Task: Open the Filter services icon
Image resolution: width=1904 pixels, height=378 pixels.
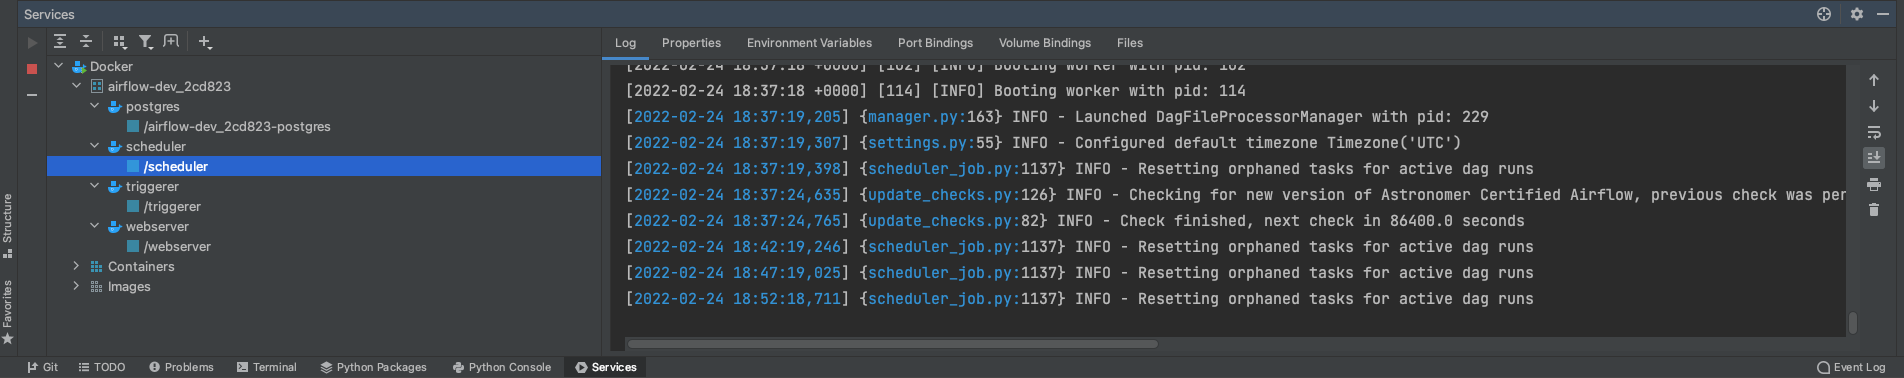Action: click(146, 41)
